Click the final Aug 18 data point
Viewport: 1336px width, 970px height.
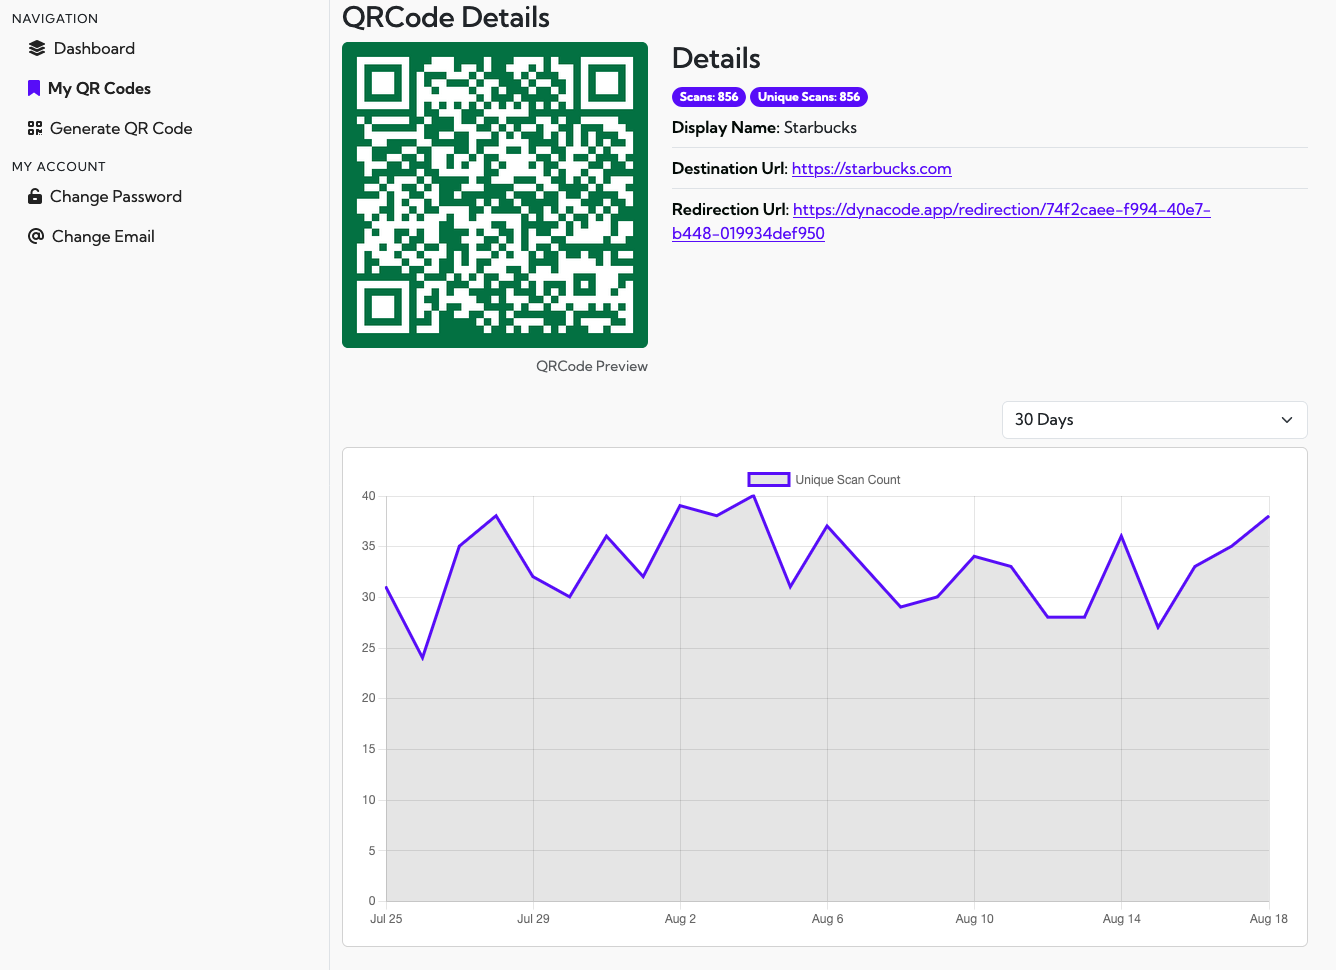pos(1268,516)
